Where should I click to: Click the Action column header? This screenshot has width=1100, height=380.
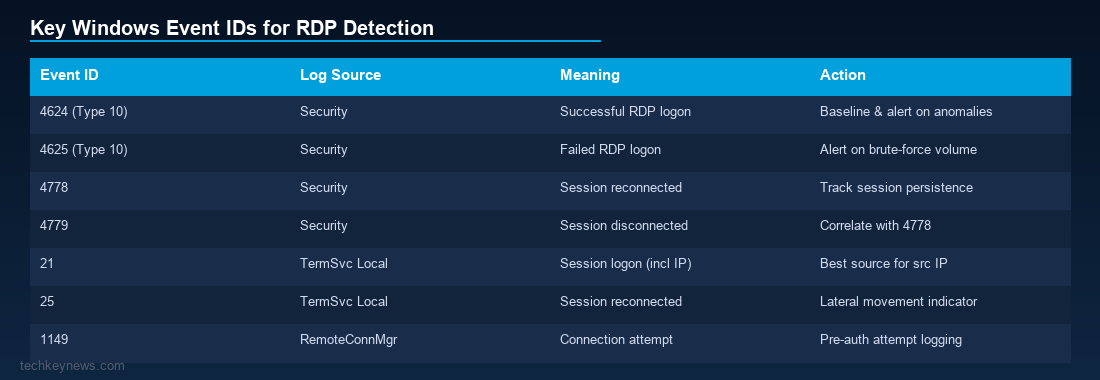coord(843,75)
